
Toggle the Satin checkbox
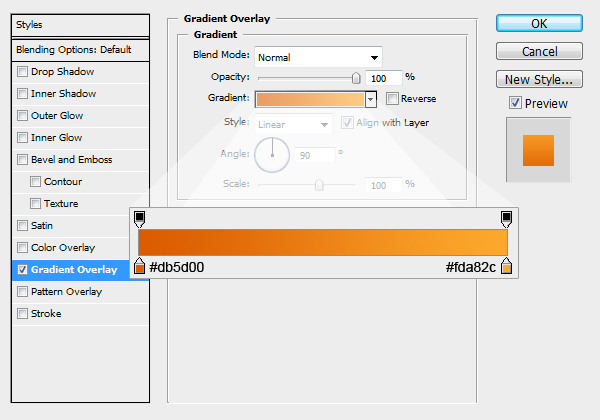[x=23, y=225]
